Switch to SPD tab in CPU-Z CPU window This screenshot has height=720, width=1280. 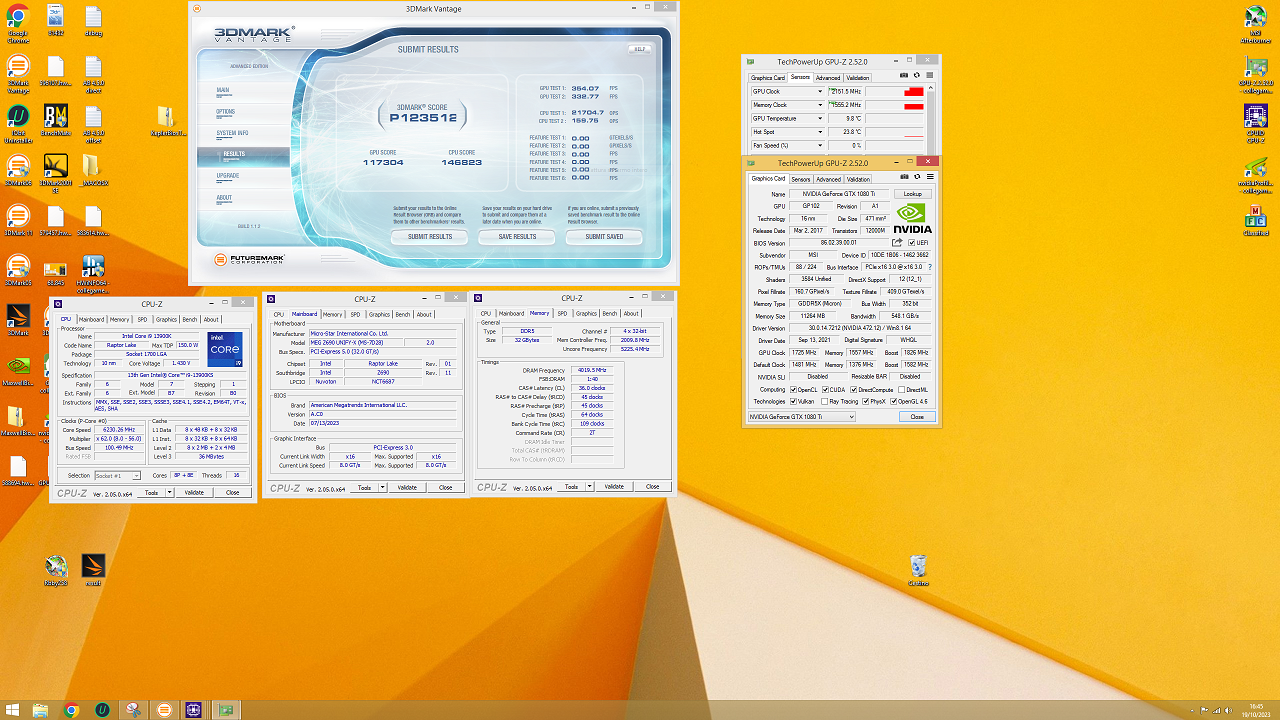tap(142, 319)
